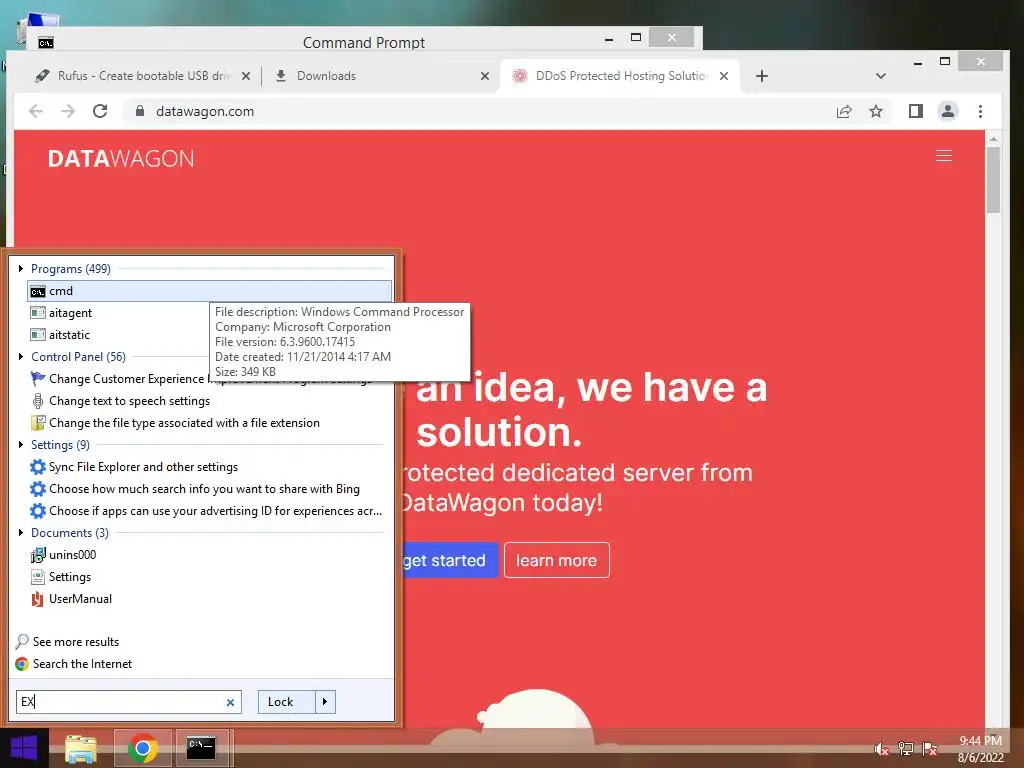Click the Action Center flag icon
1024x768 pixels.
tap(930, 749)
